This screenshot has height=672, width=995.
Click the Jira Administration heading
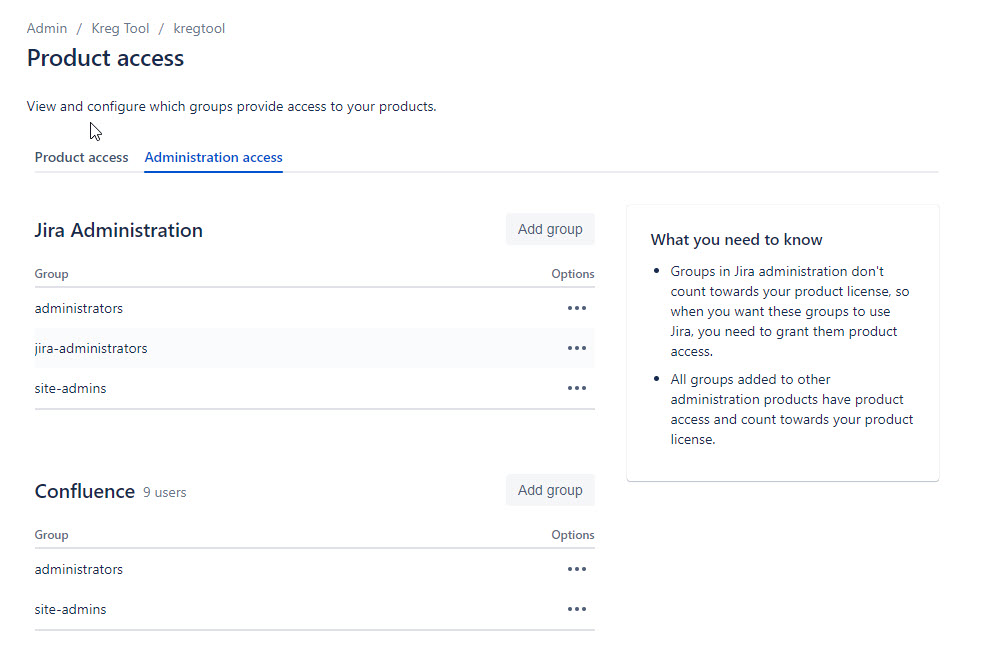[x=119, y=230]
